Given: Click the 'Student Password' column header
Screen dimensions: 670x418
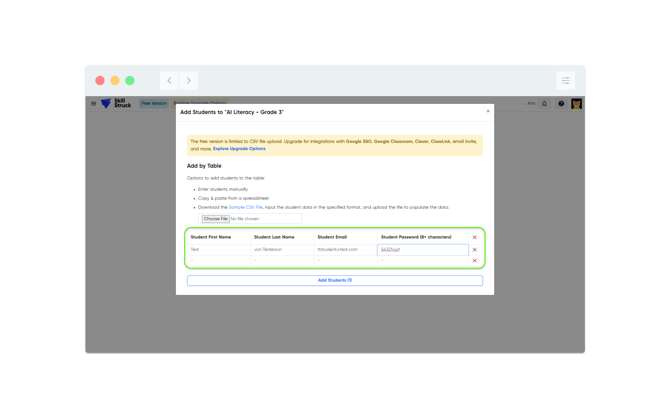Looking at the screenshot, I should click(x=416, y=237).
